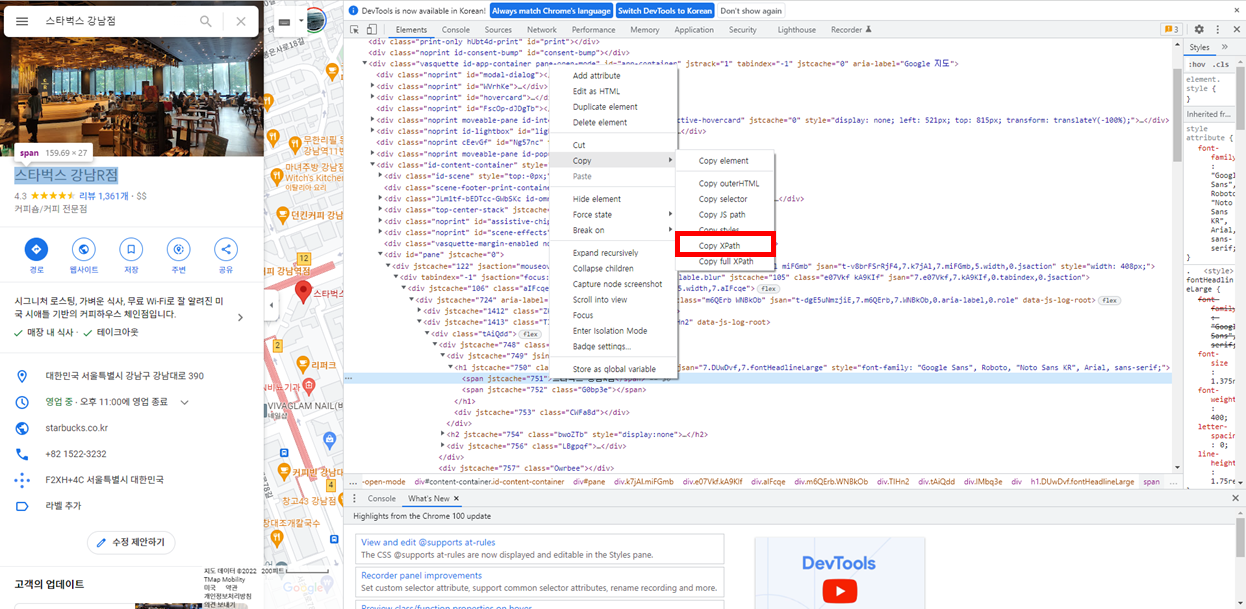The image size is (1246, 609).
Task: Open DevTools three-dot customize menu
Action: [x=1216, y=30]
